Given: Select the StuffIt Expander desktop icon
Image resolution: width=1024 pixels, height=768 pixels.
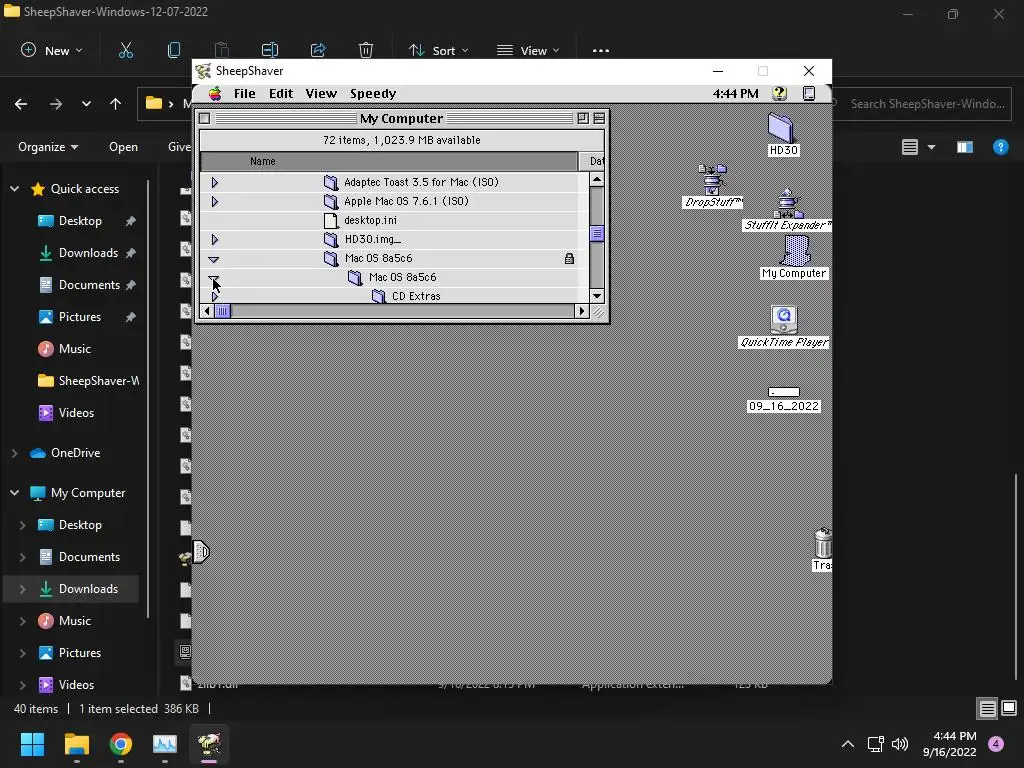Looking at the screenshot, I should [x=788, y=204].
